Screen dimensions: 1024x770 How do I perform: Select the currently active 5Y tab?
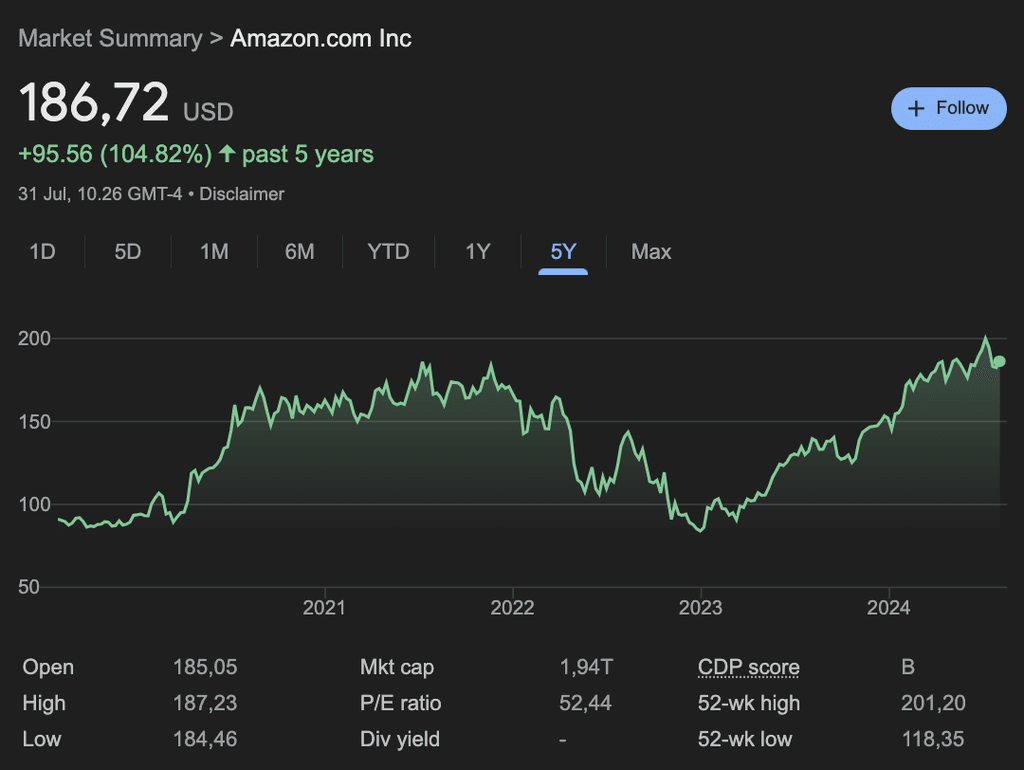(x=562, y=252)
